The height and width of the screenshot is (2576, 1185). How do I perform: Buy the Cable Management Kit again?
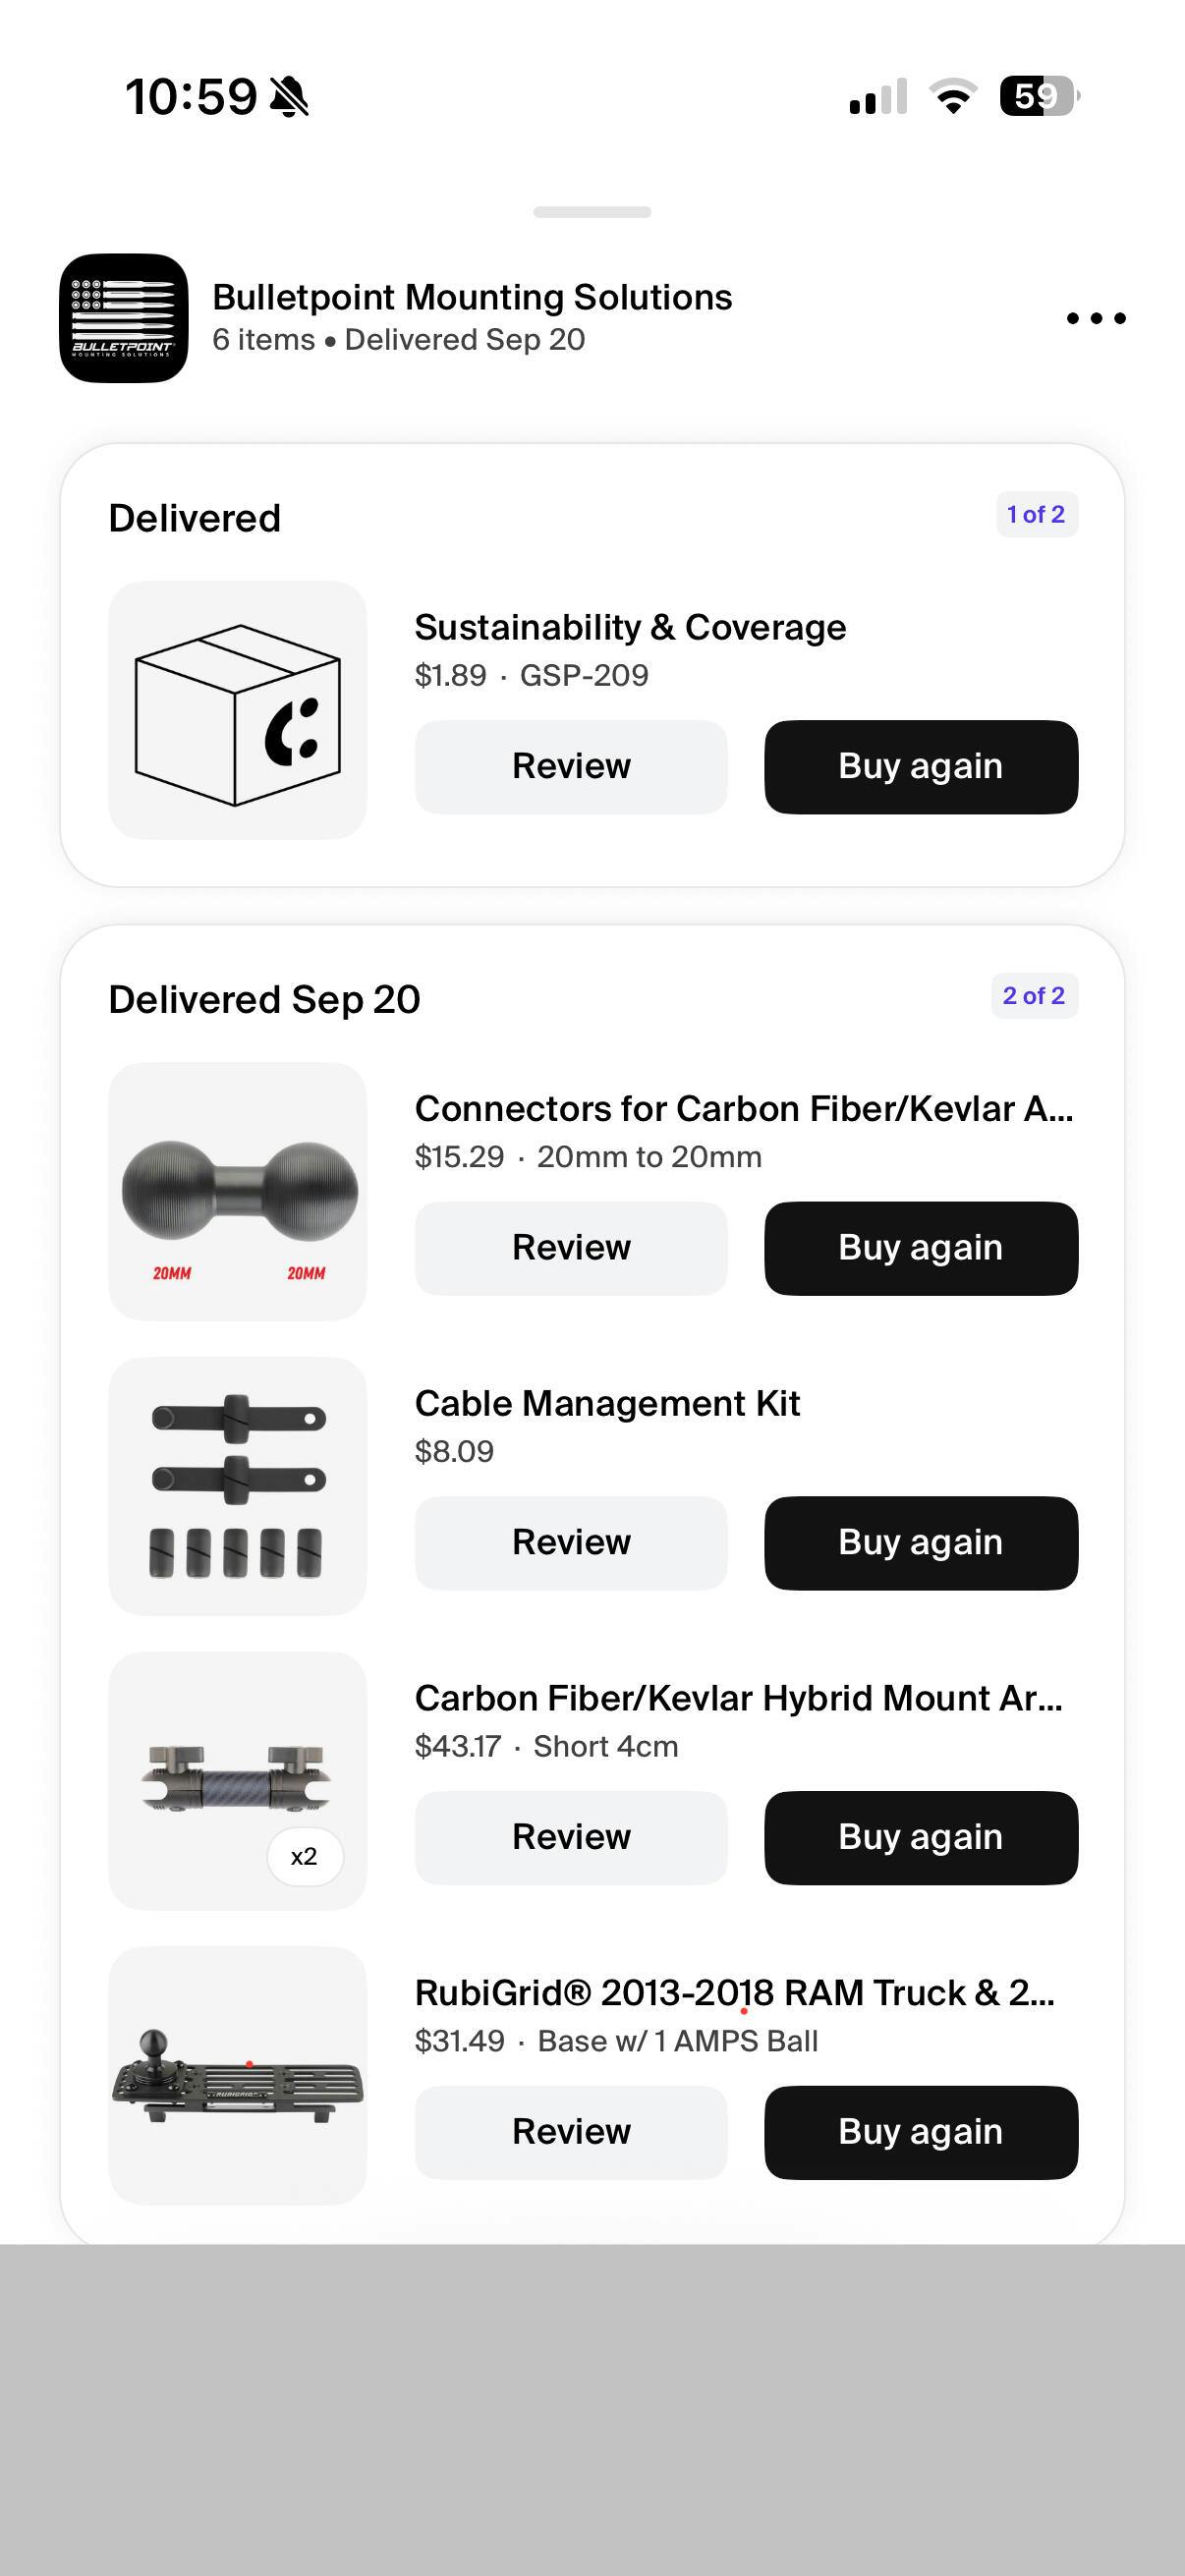[920, 1543]
